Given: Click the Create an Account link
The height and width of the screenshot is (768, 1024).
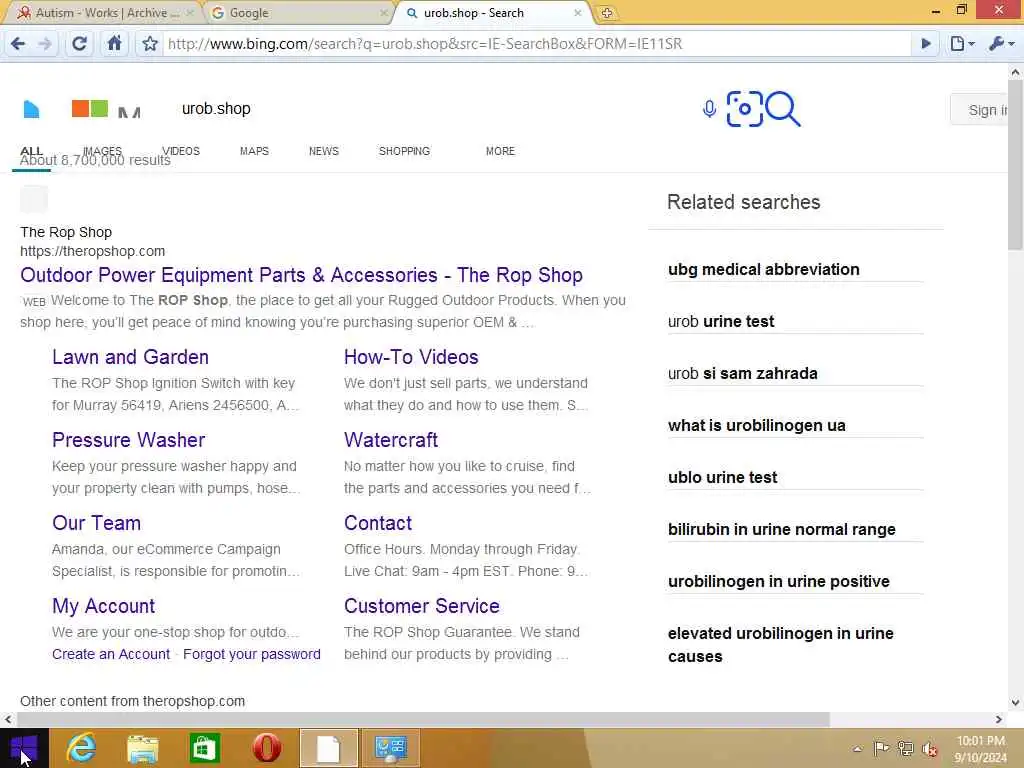Looking at the screenshot, I should click(x=111, y=654).
